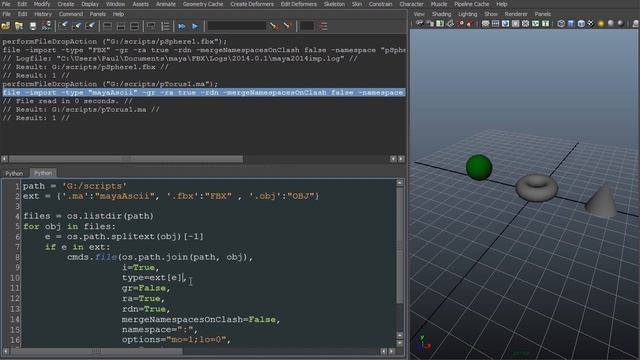The height and width of the screenshot is (360, 640).
Task: Toggle Echo All Commands
Action: [x=151, y=26]
